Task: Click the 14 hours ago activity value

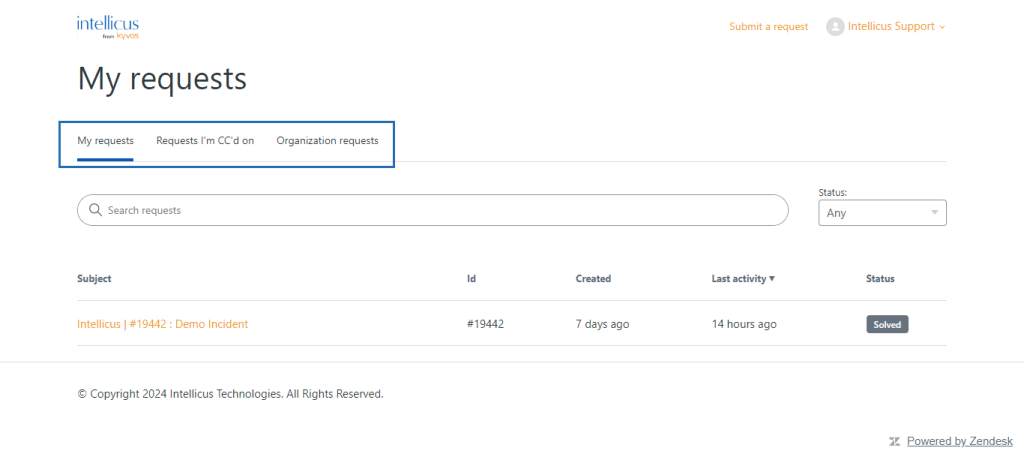Action: (x=744, y=324)
